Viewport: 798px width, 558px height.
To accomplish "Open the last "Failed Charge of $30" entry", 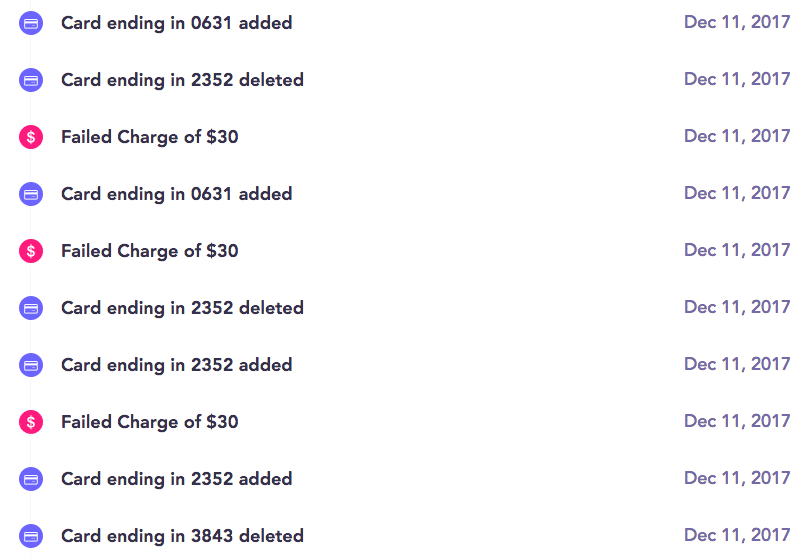I will (149, 422).
